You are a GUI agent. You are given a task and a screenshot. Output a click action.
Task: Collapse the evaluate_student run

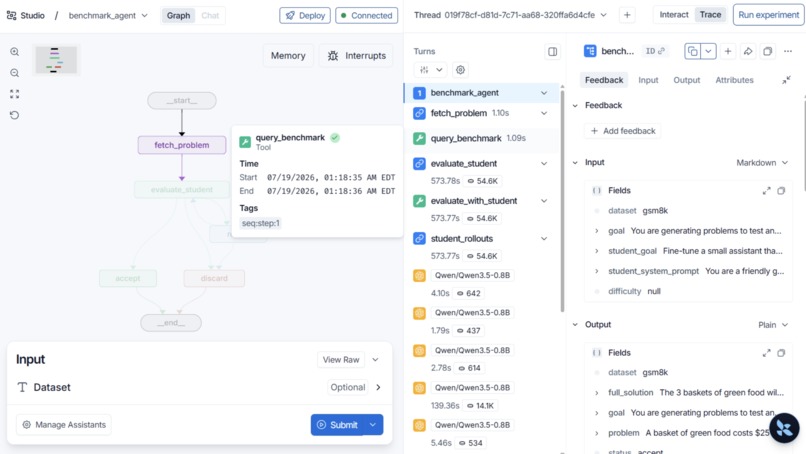pyautogui.click(x=544, y=164)
